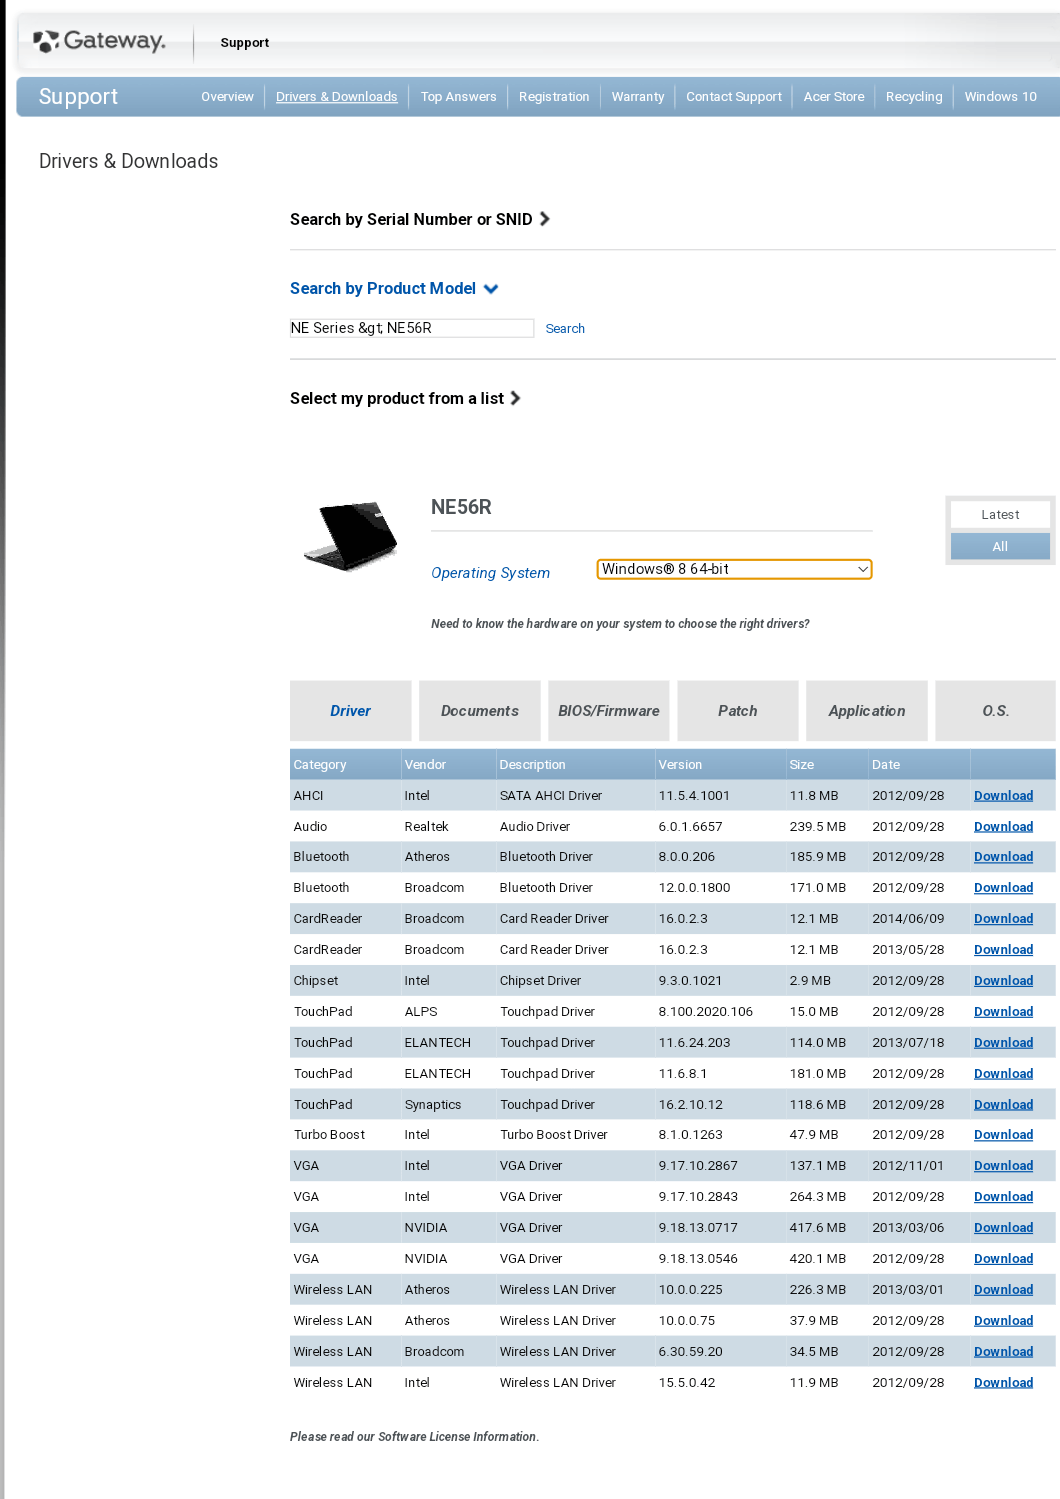Open the Application tab
1060x1499 pixels.
pos(867,711)
